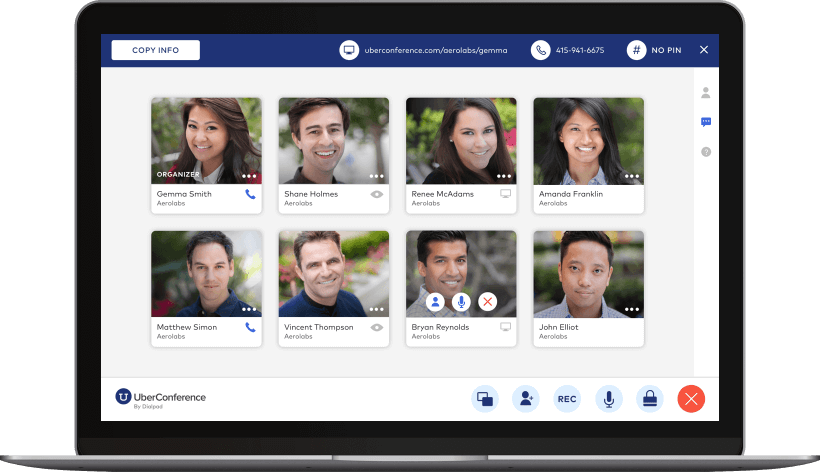
Task: Select the dial-in number 415-941-6675
Action: tap(579, 50)
